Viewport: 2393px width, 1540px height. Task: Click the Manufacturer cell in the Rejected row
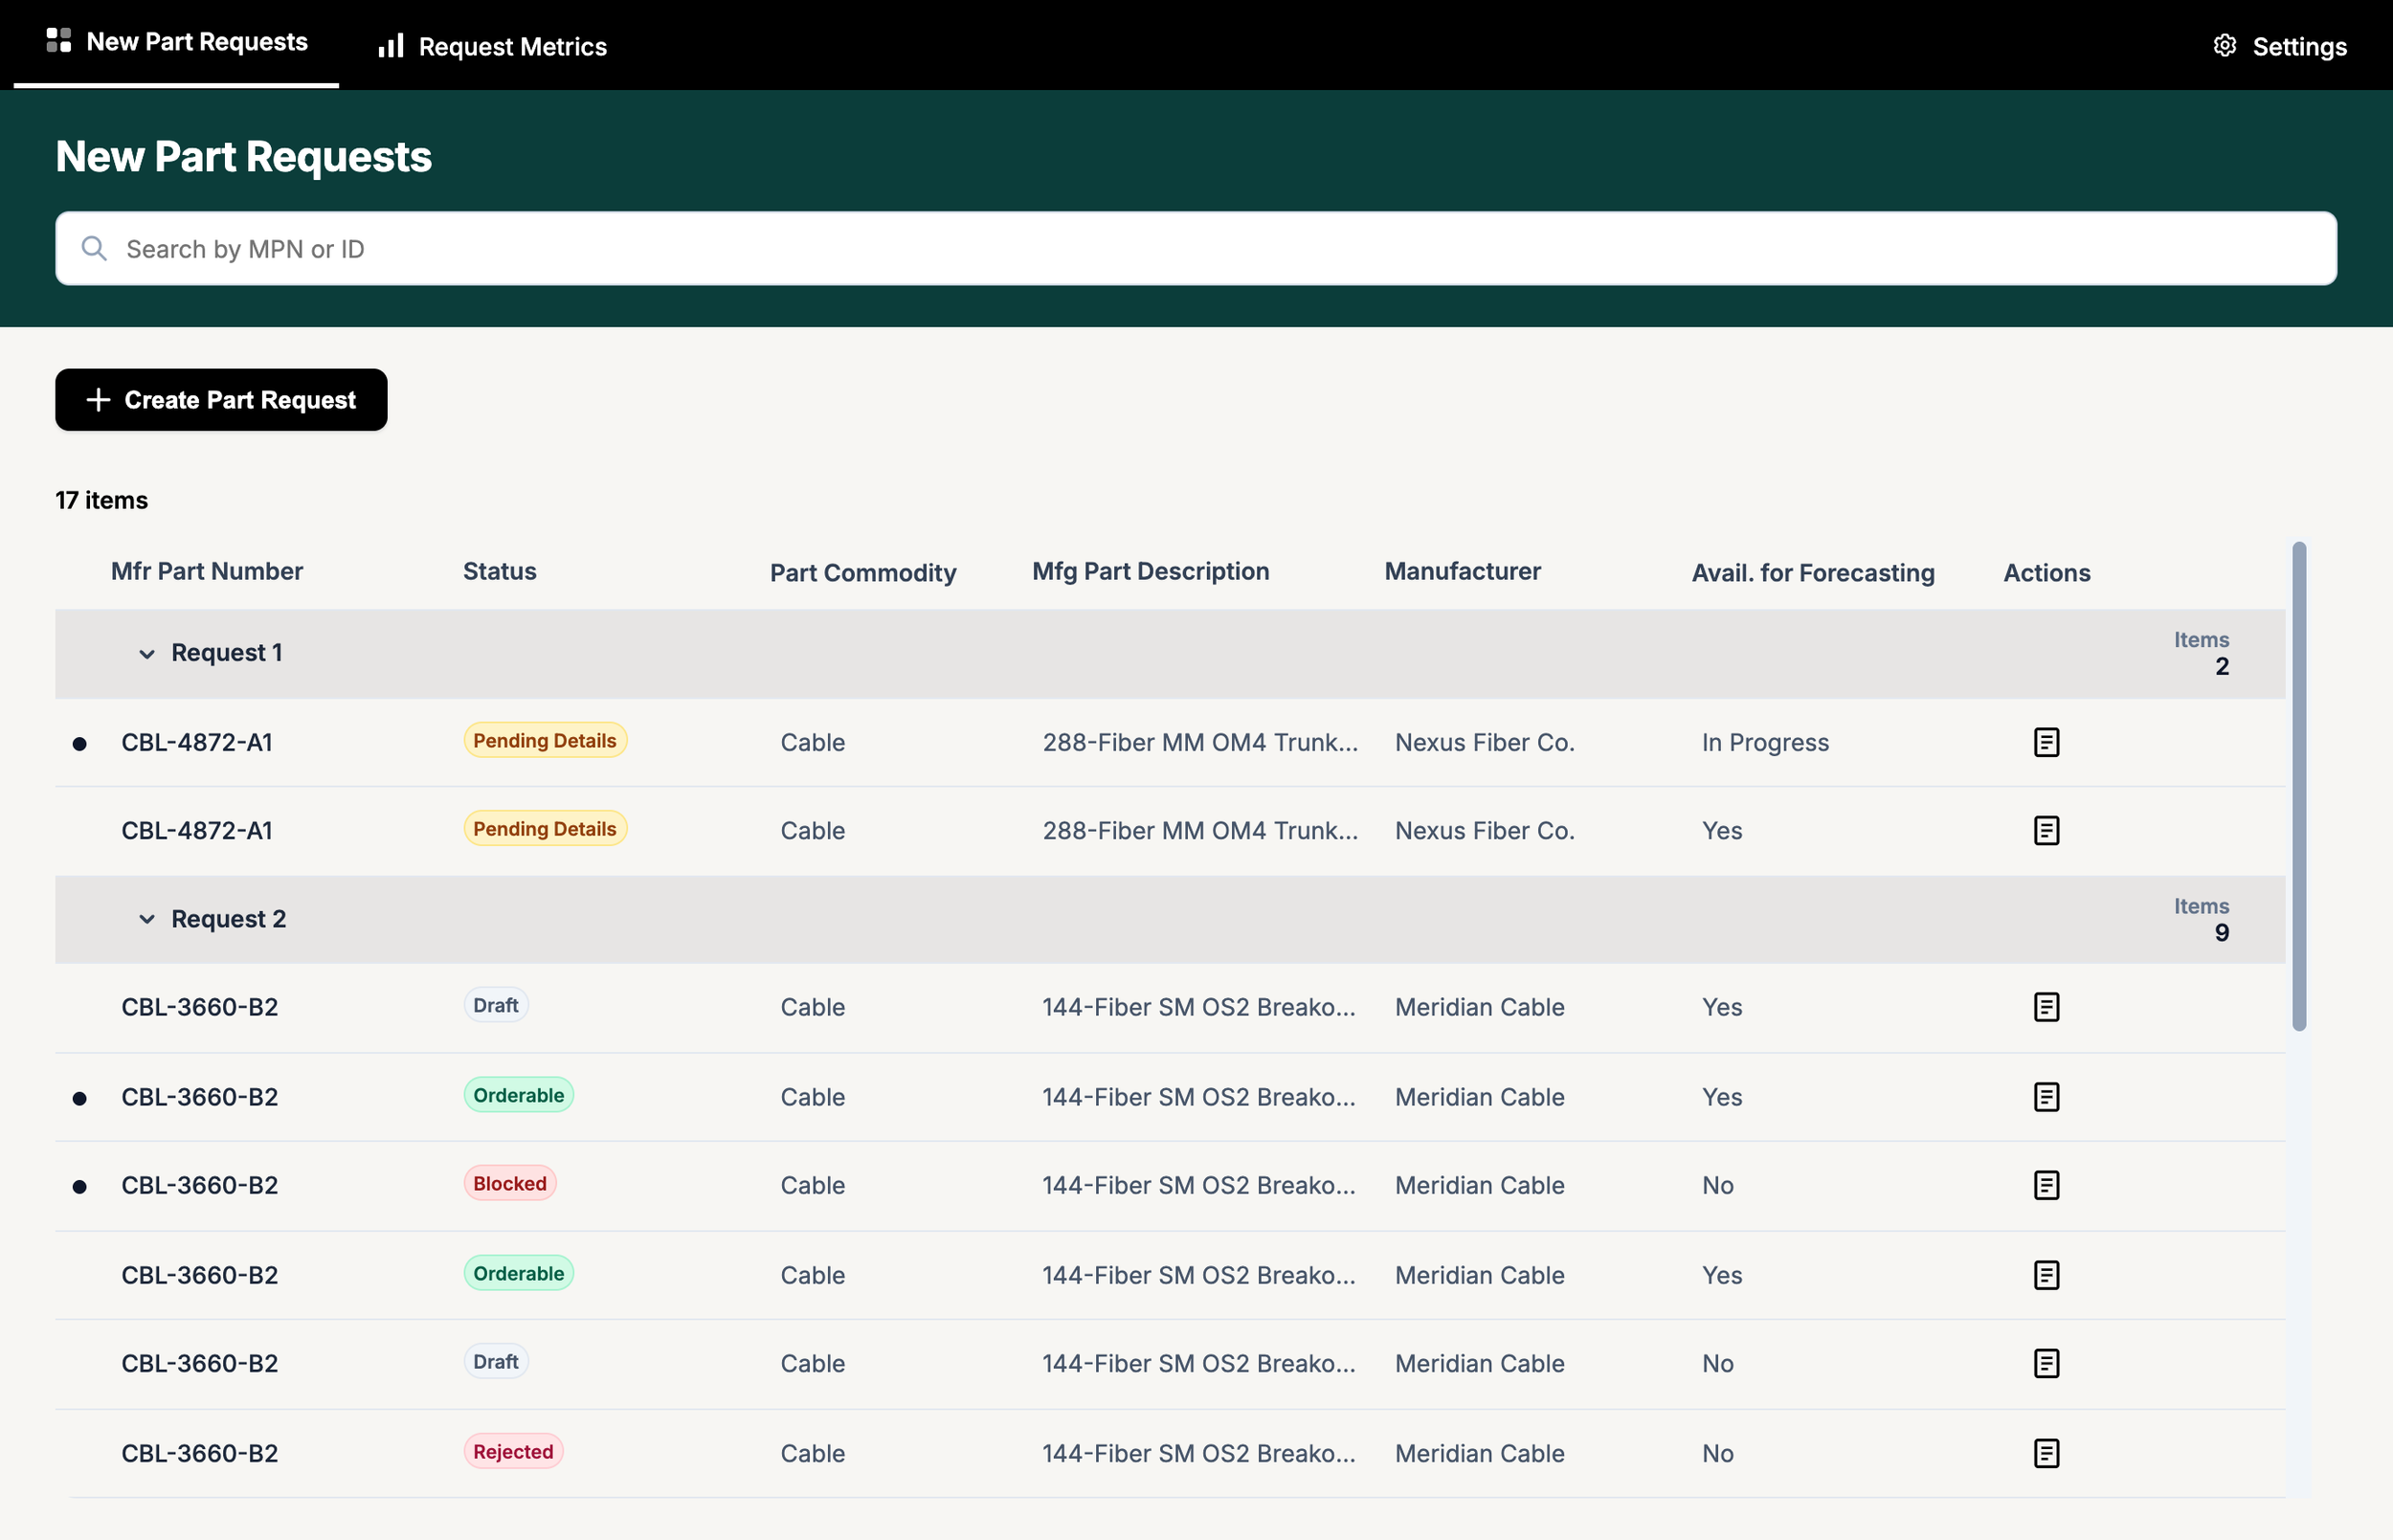[1479, 1453]
